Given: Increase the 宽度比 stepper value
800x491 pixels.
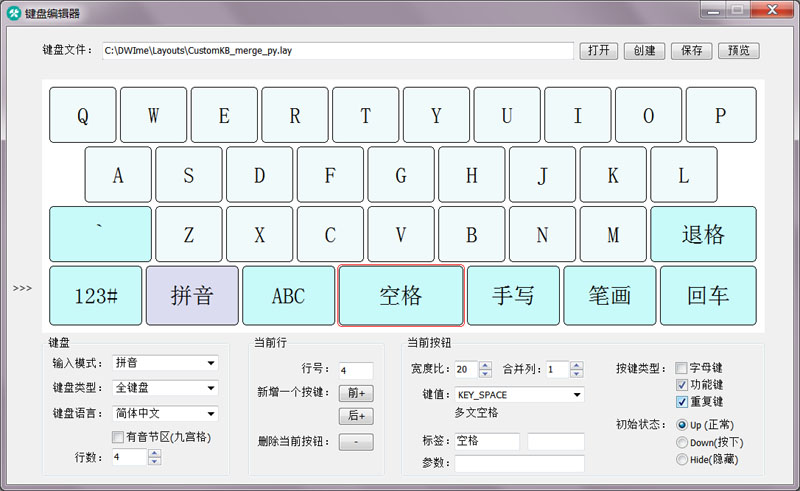Looking at the screenshot, I should point(485,365).
